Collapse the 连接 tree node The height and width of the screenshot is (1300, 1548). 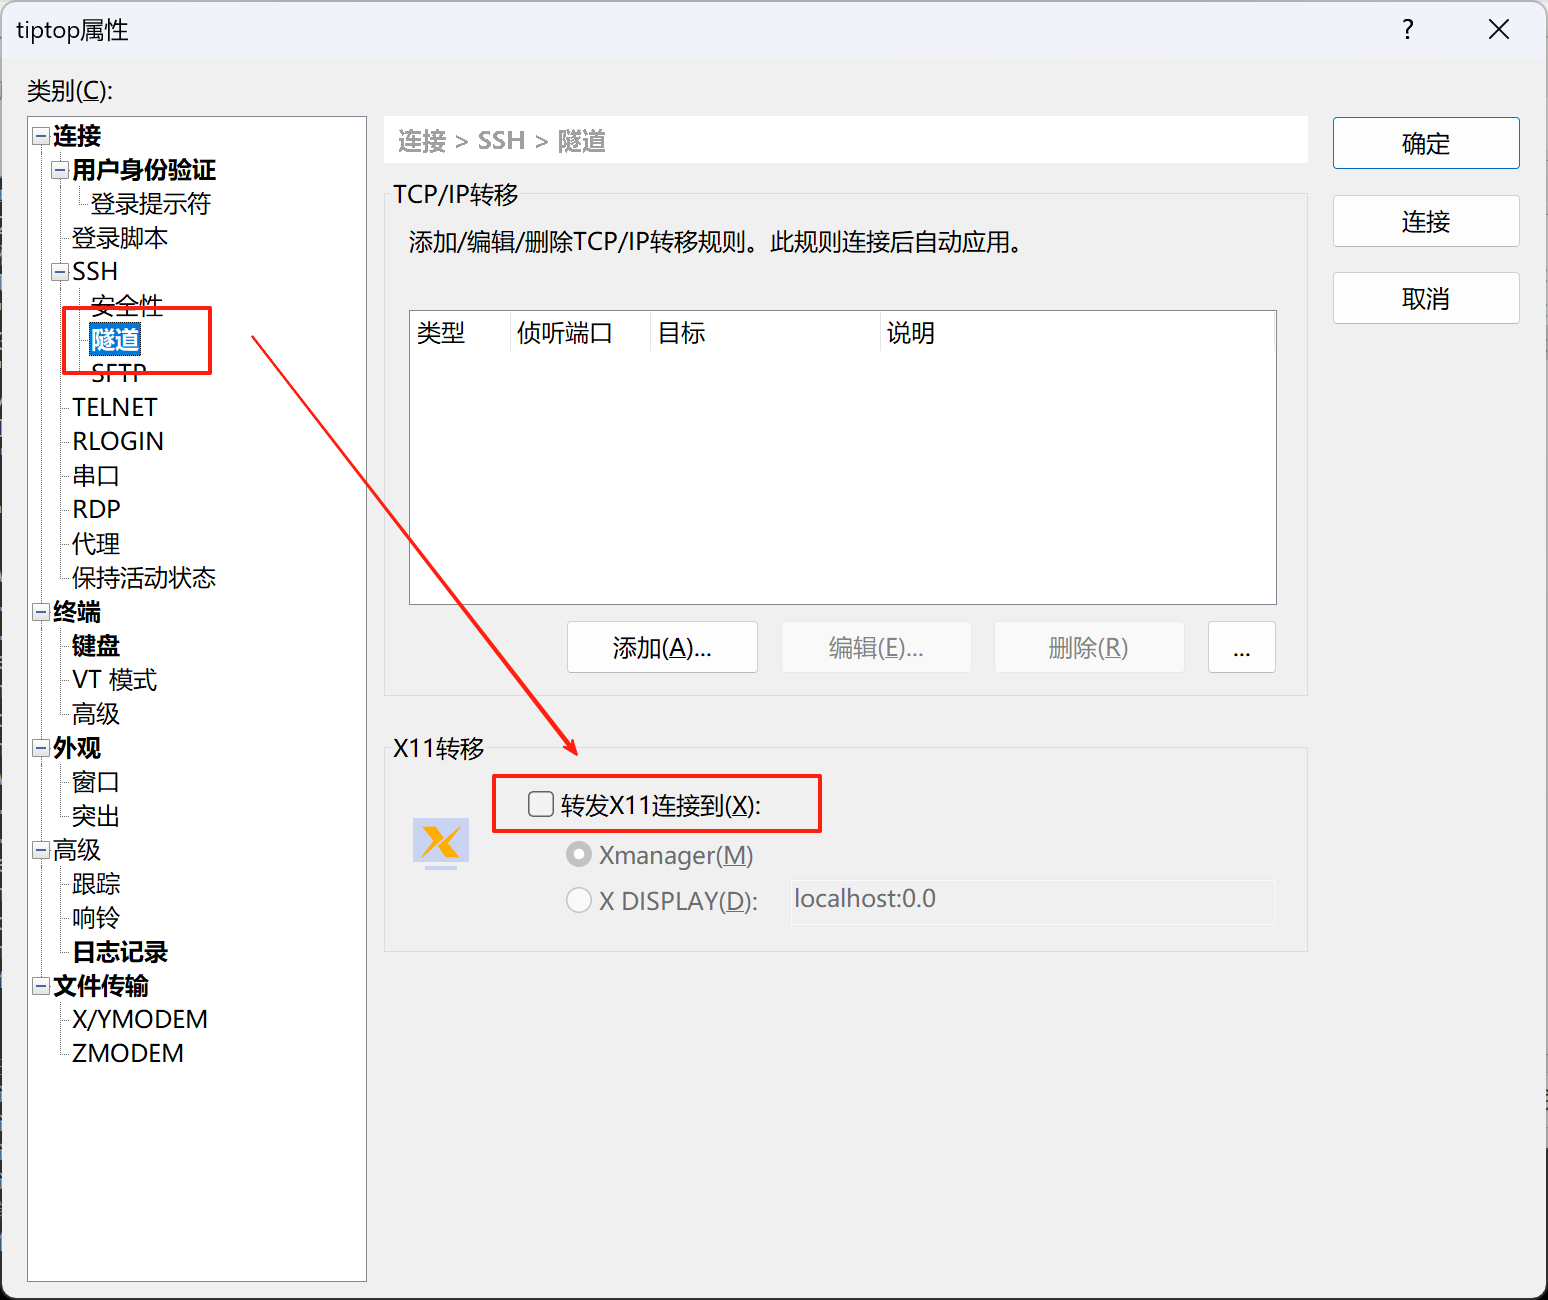point(41,136)
